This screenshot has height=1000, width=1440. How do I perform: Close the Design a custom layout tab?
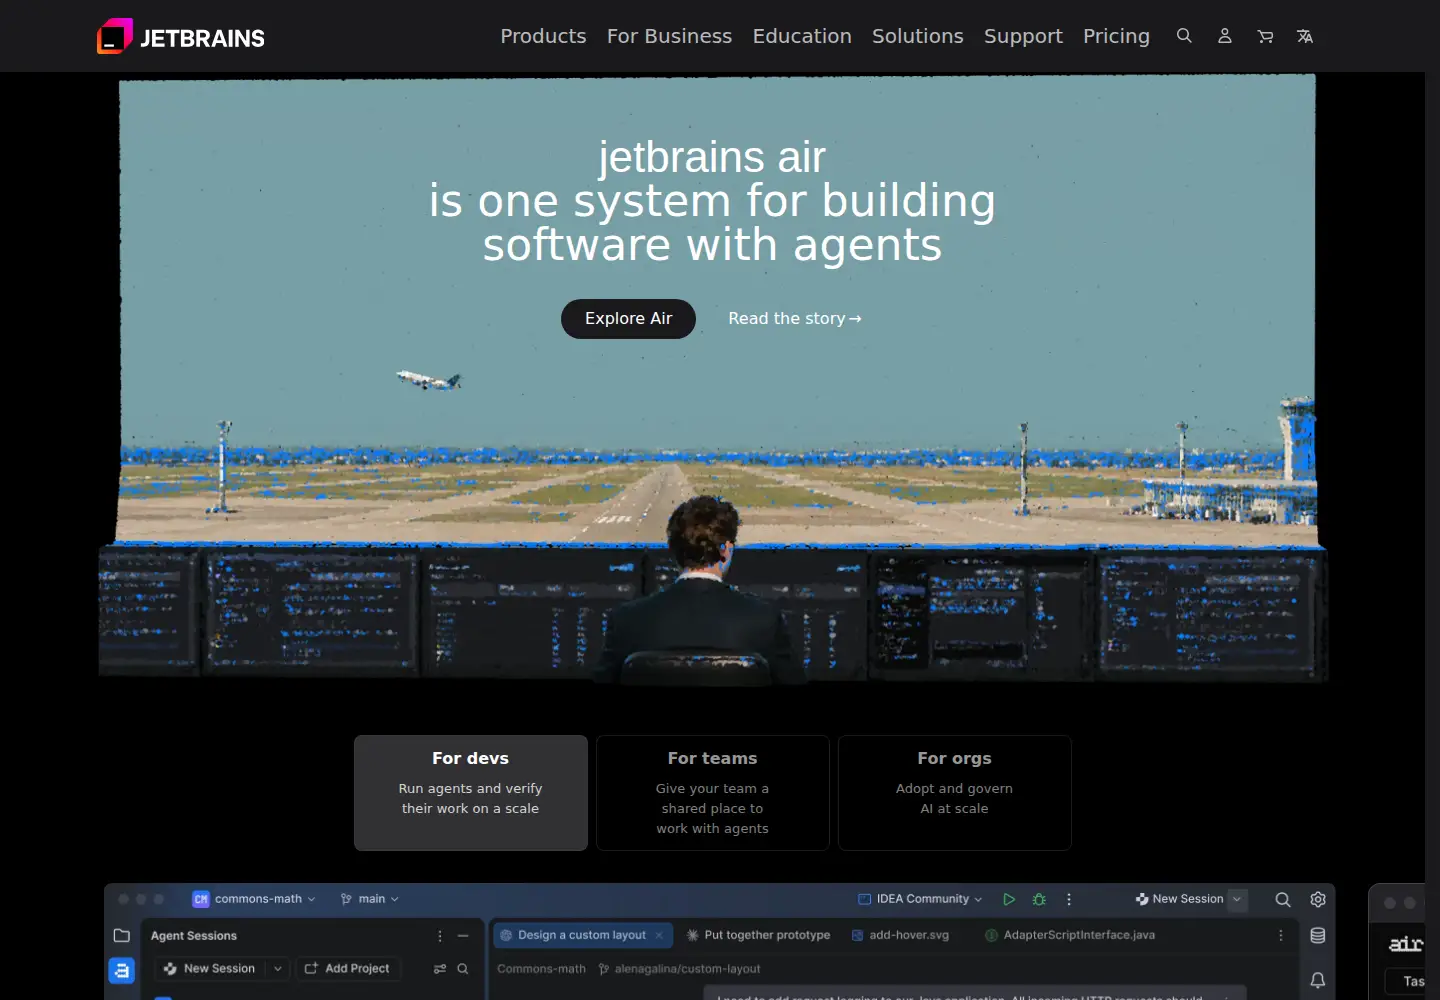point(659,935)
